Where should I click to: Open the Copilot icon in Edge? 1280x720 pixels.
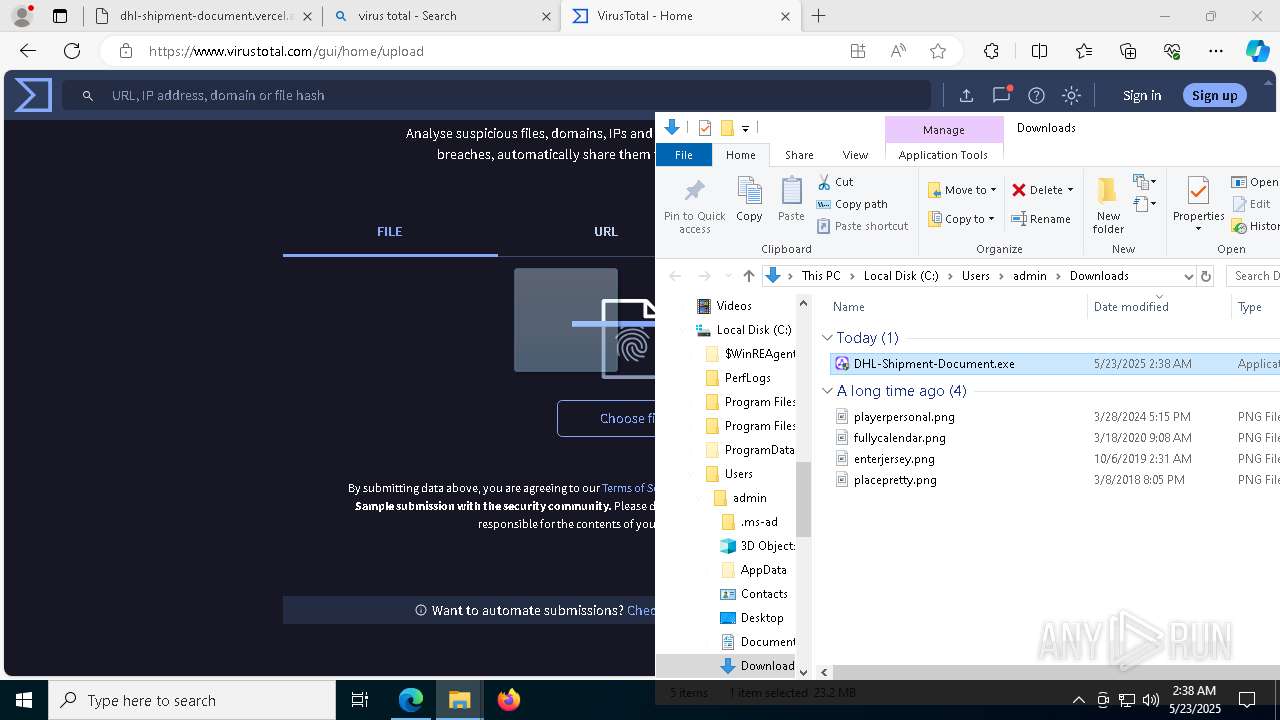click(1257, 51)
